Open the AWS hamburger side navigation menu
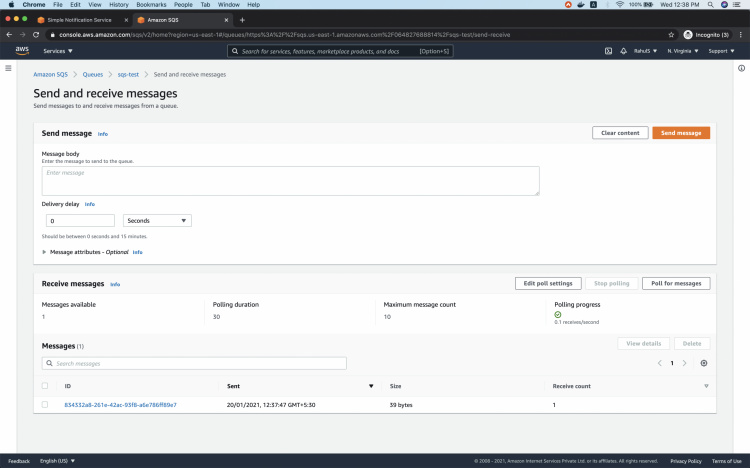The height and width of the screenshot is (468, 750). click(8, 68)
